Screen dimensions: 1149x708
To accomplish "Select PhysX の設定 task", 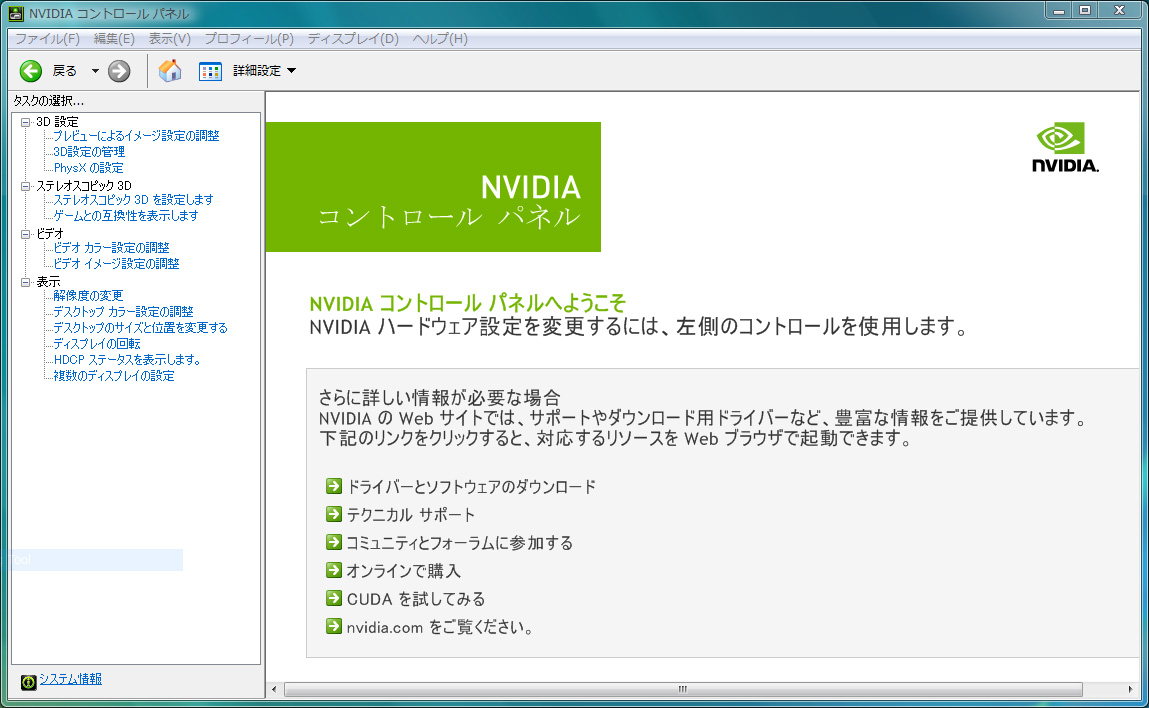I will tap(89, 168).
